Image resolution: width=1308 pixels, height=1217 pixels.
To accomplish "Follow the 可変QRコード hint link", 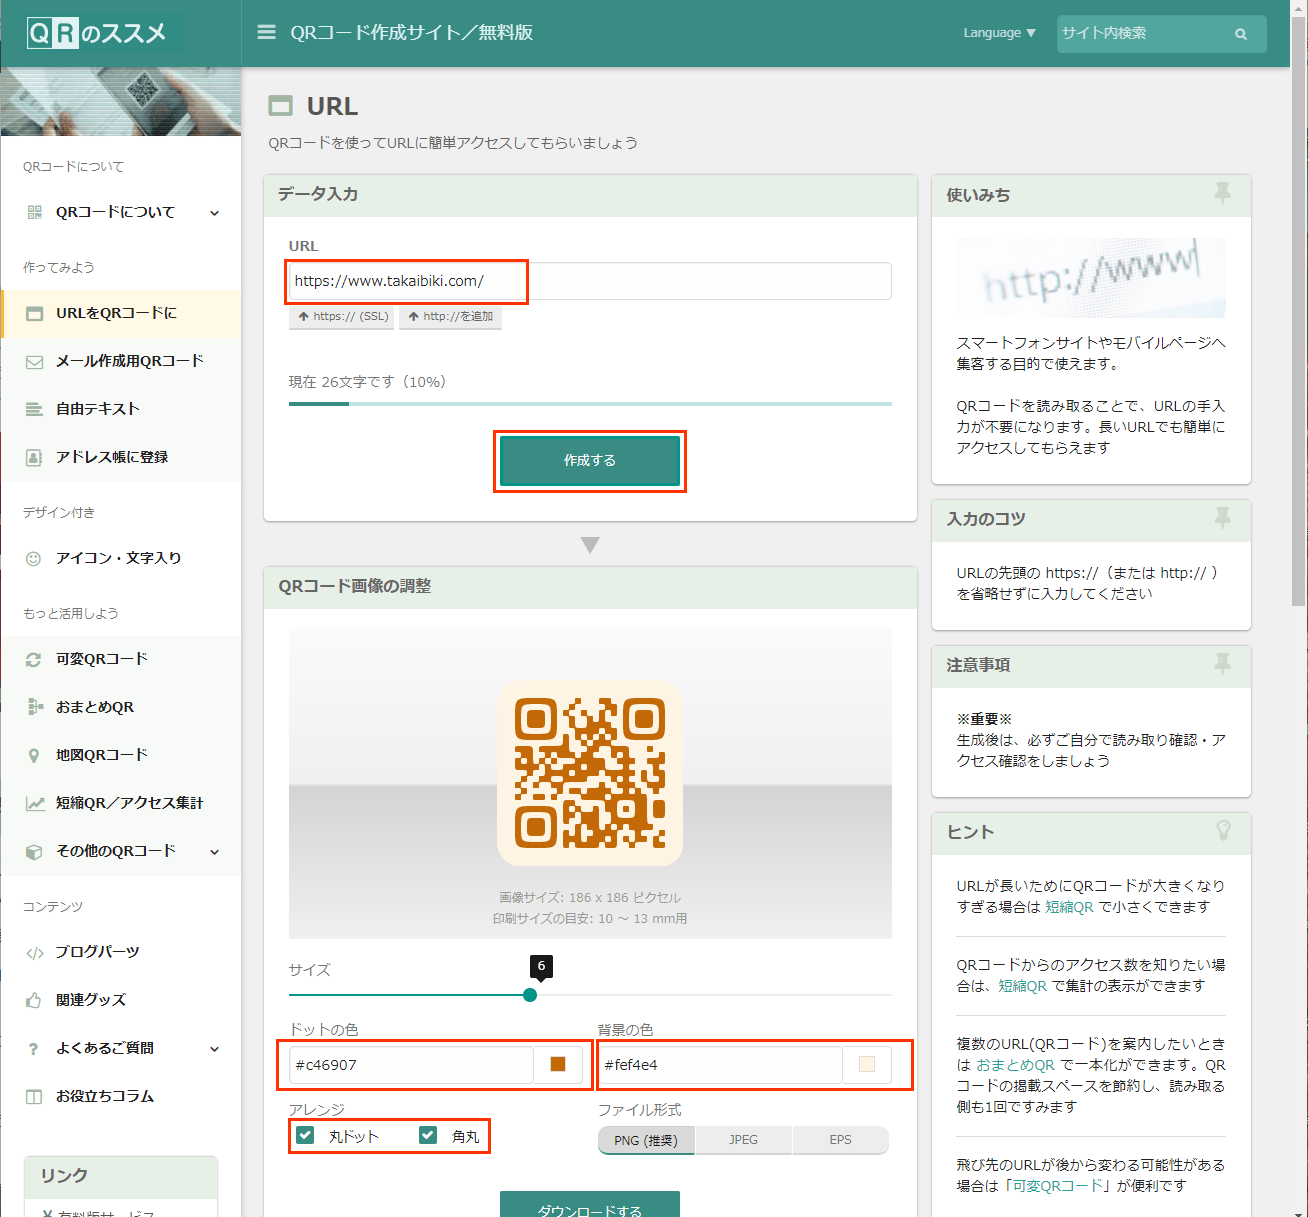I will (x=1058, y=1186).
